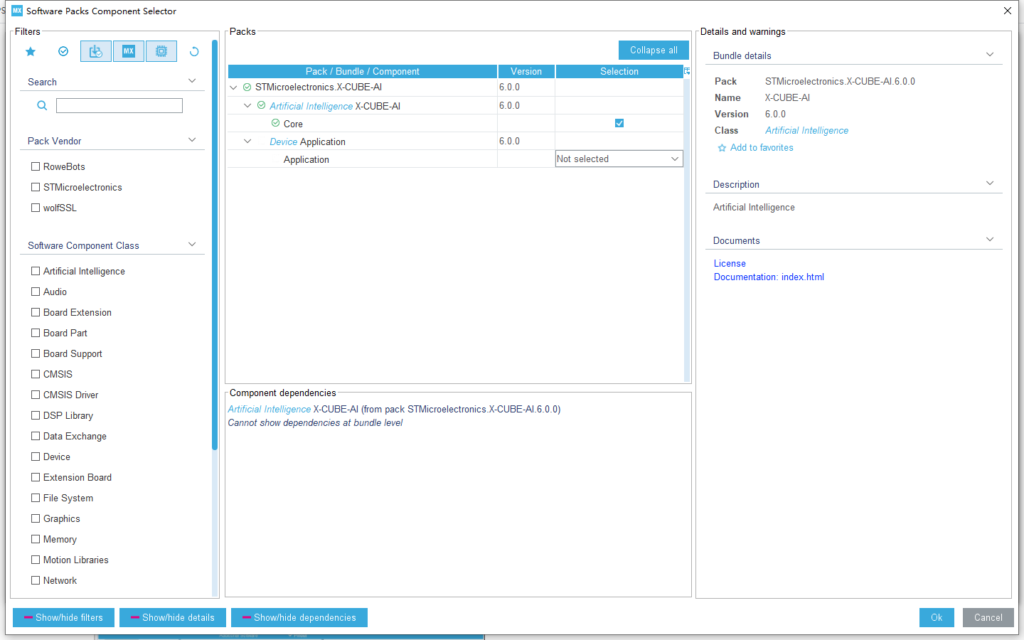The width and height of the screenshot is (1024, 640).
Task: Reset all filters with refresh icon
Action: coord(194,52)
